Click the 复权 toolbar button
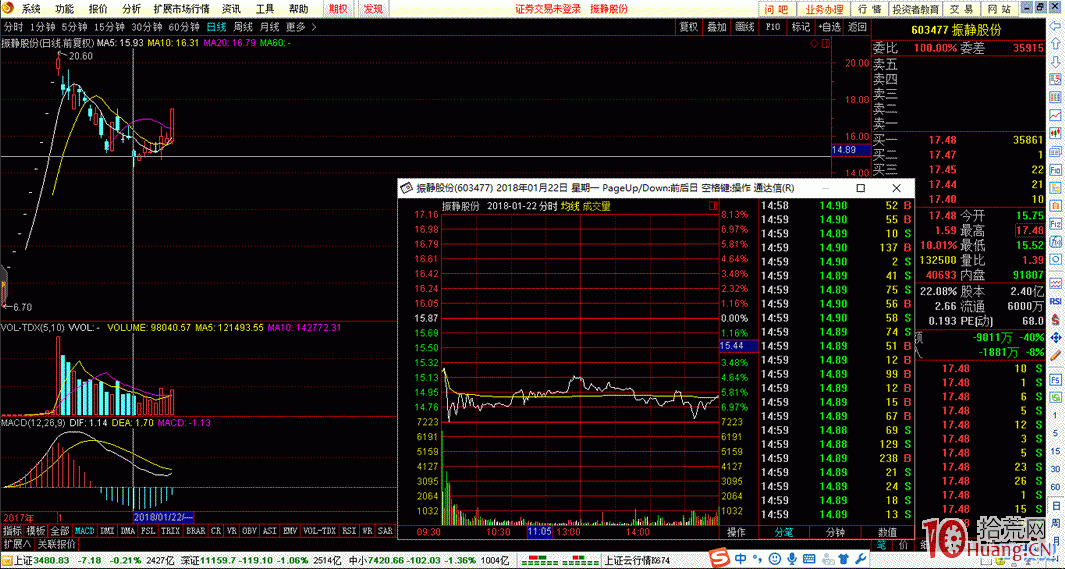Image resolution: width=1065 pixels, height=569 pixels. (689, 26)
